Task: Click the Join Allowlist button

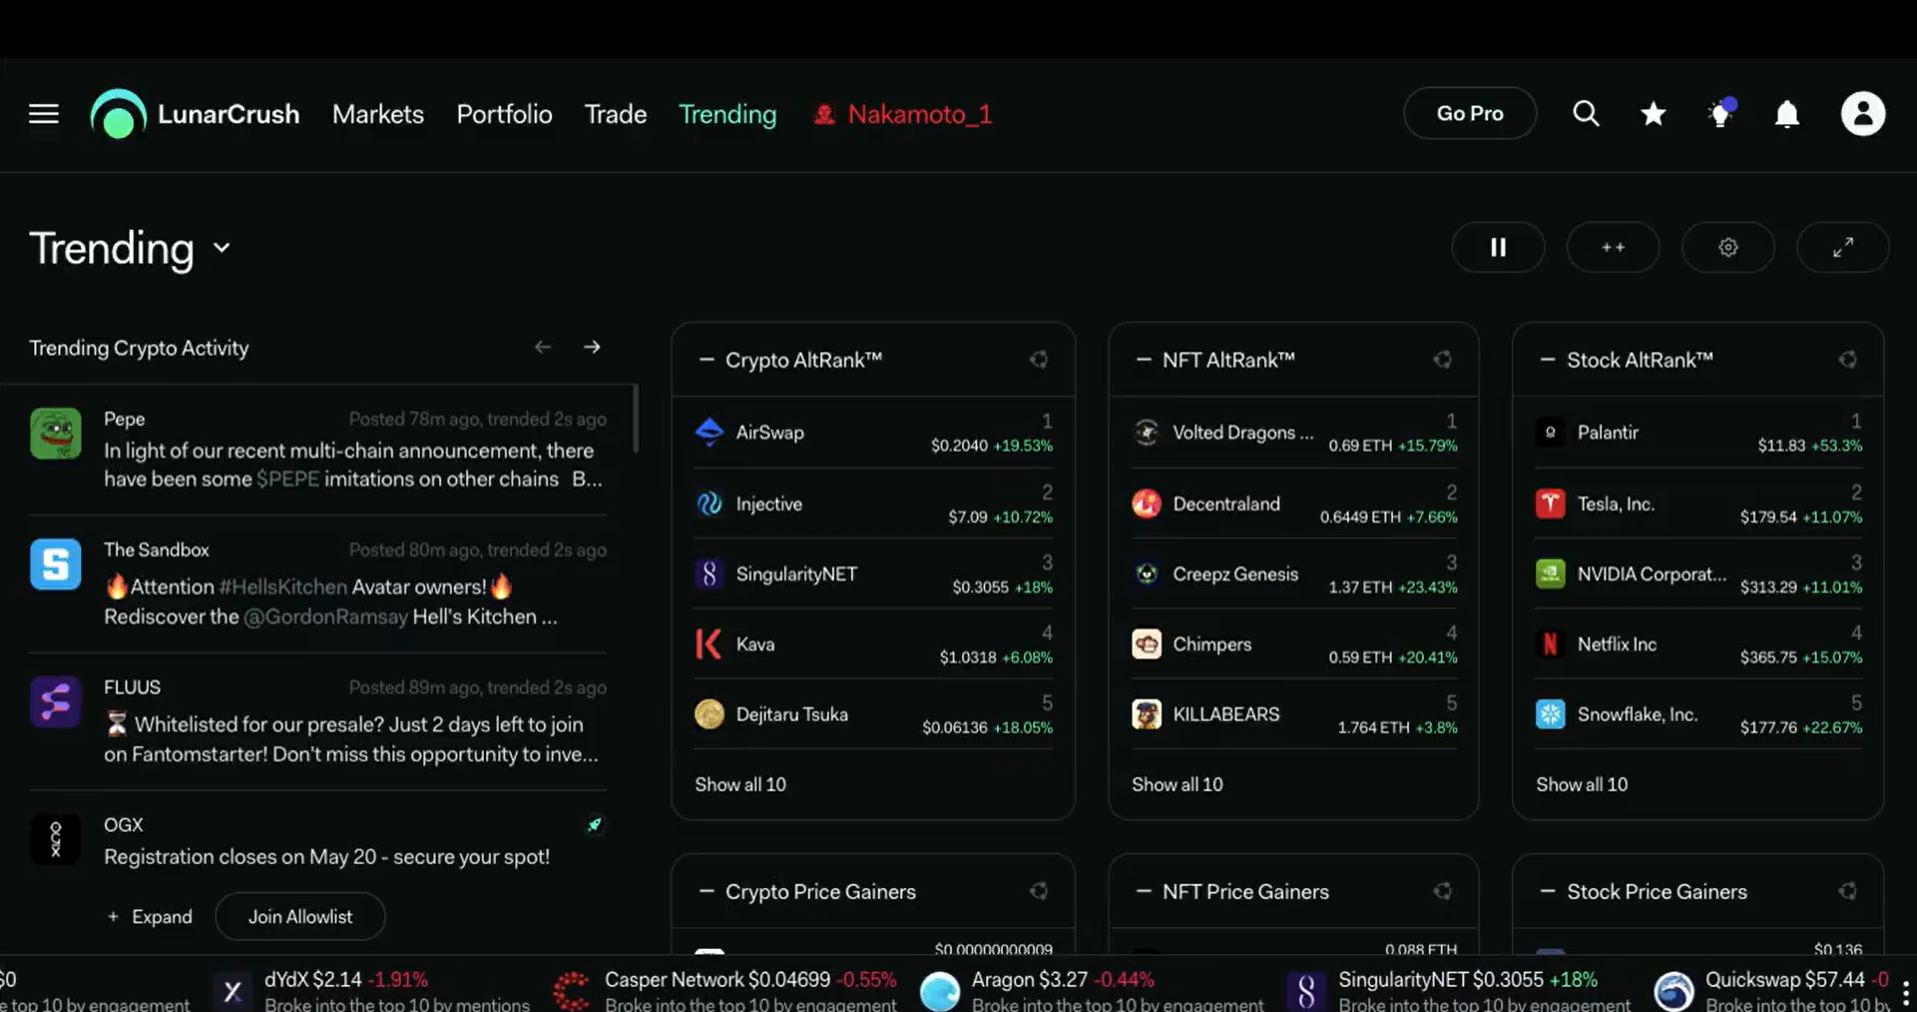Action: click(300, 917)
